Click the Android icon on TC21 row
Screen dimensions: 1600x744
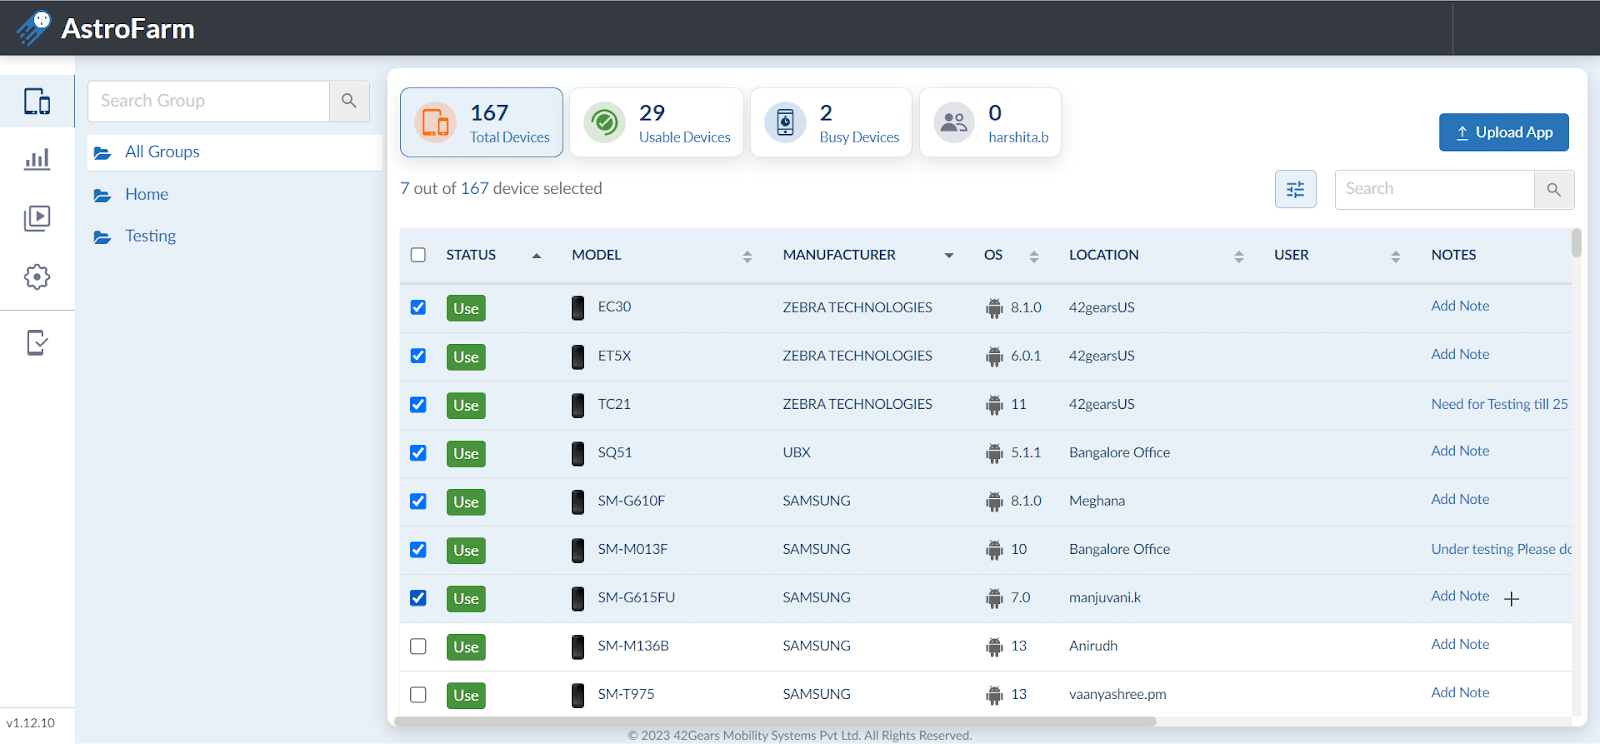pyautogui.click(x=994, y=405)
